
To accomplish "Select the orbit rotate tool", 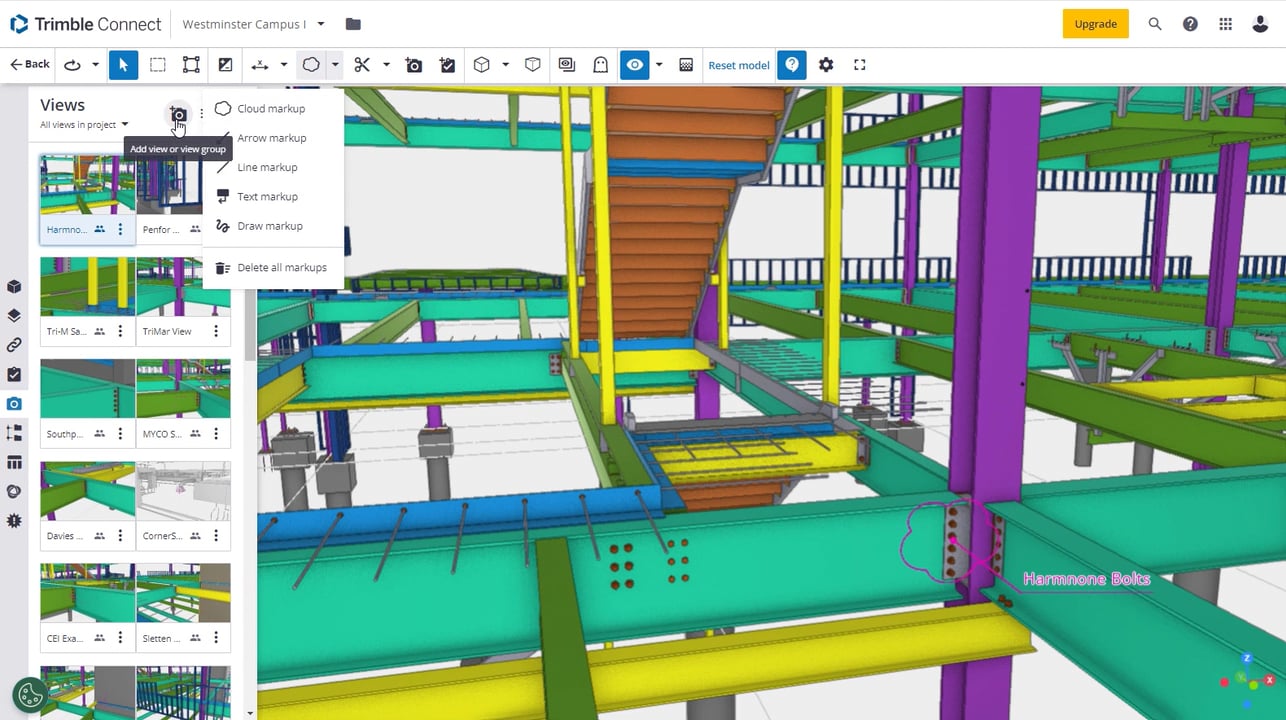I will (72, 65).
